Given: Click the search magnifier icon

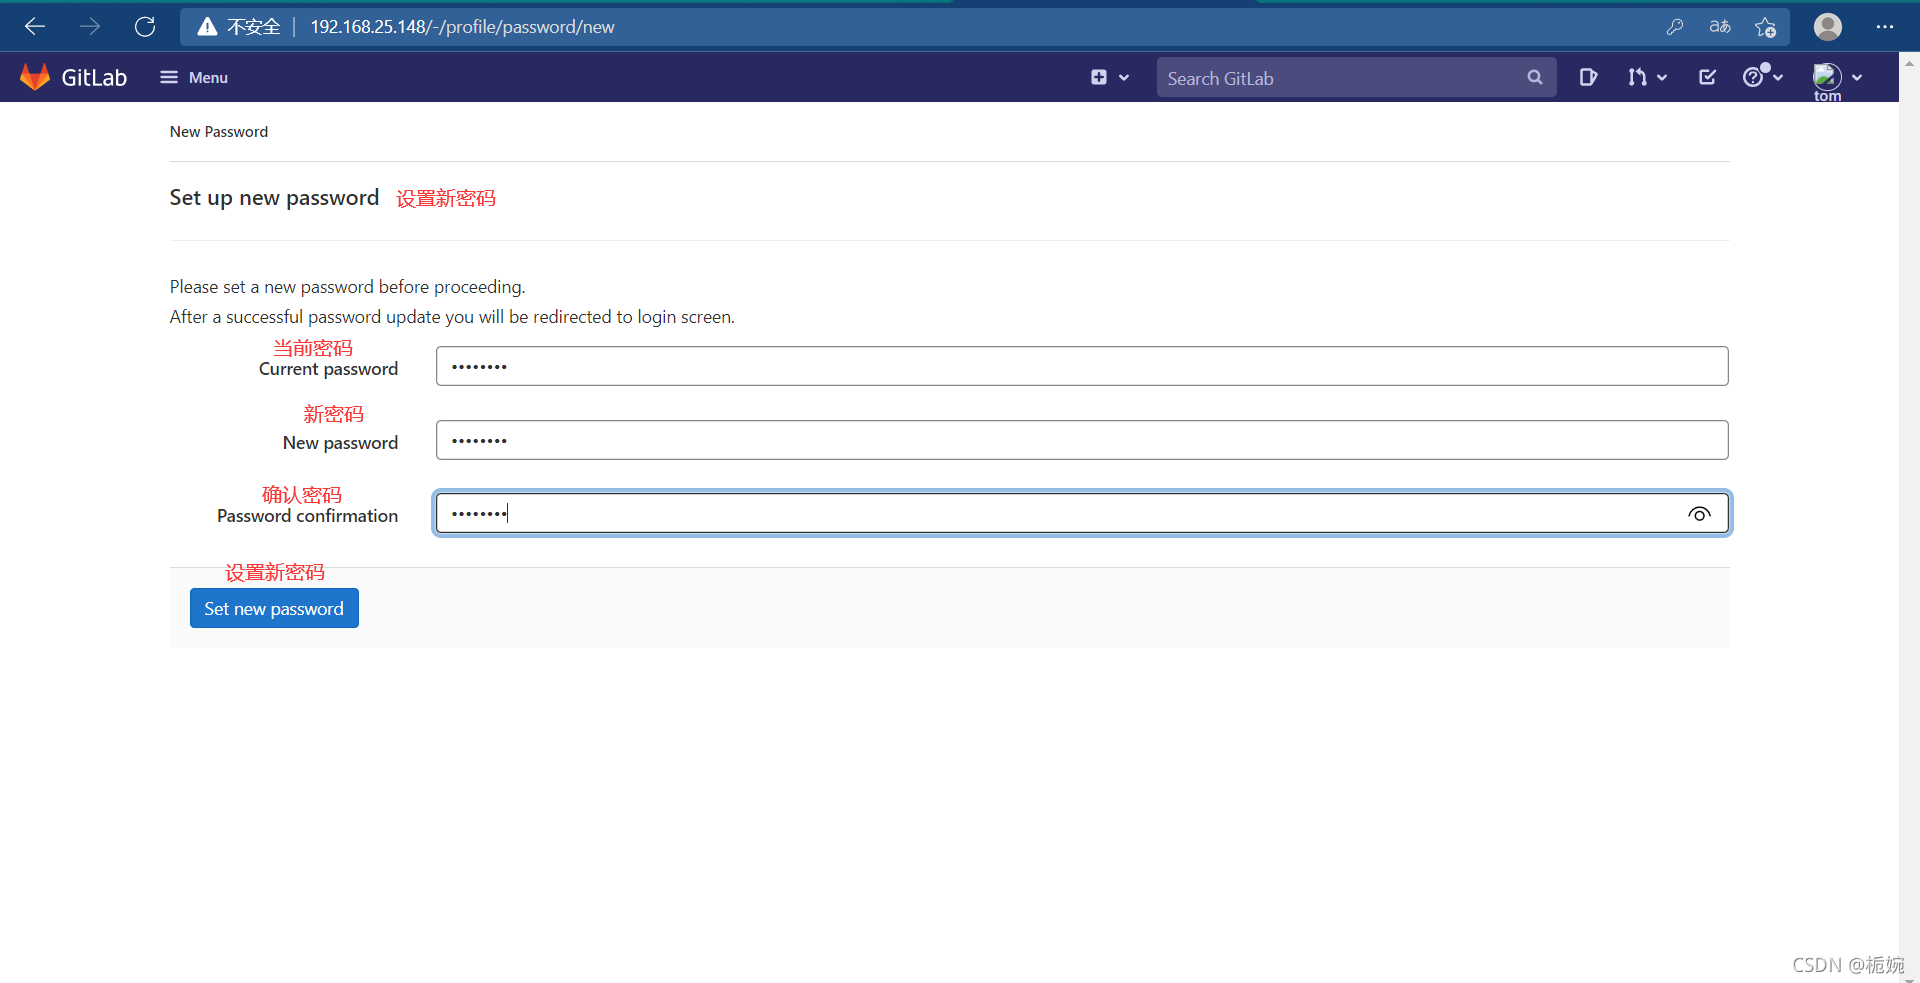Looking at the screenshot, I should (x=1535, y=77).
